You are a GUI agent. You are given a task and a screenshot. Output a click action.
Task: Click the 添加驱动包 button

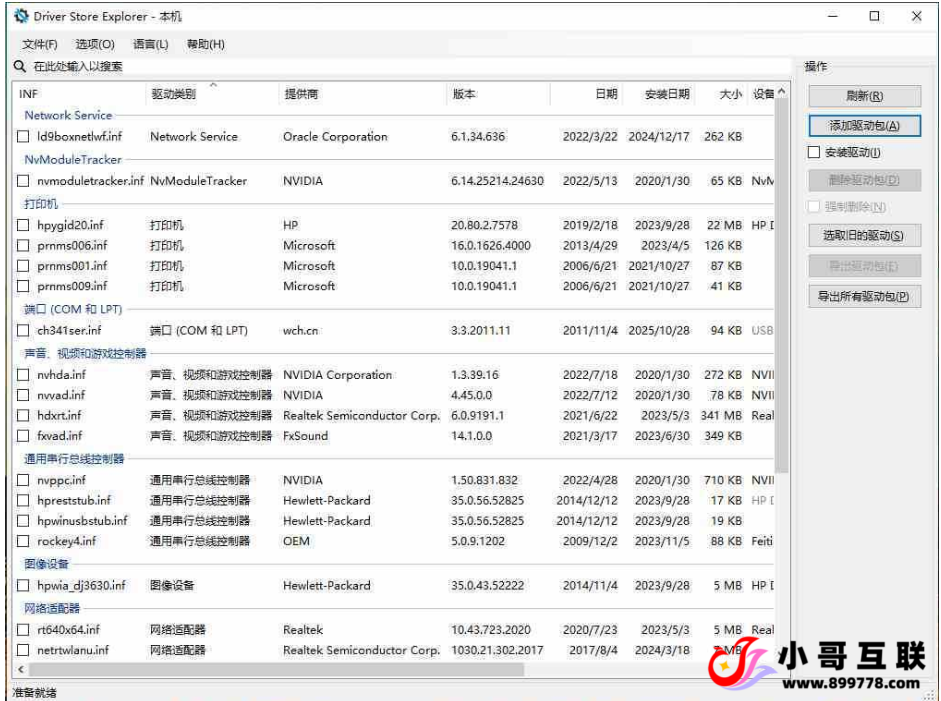tap(864, 125)
